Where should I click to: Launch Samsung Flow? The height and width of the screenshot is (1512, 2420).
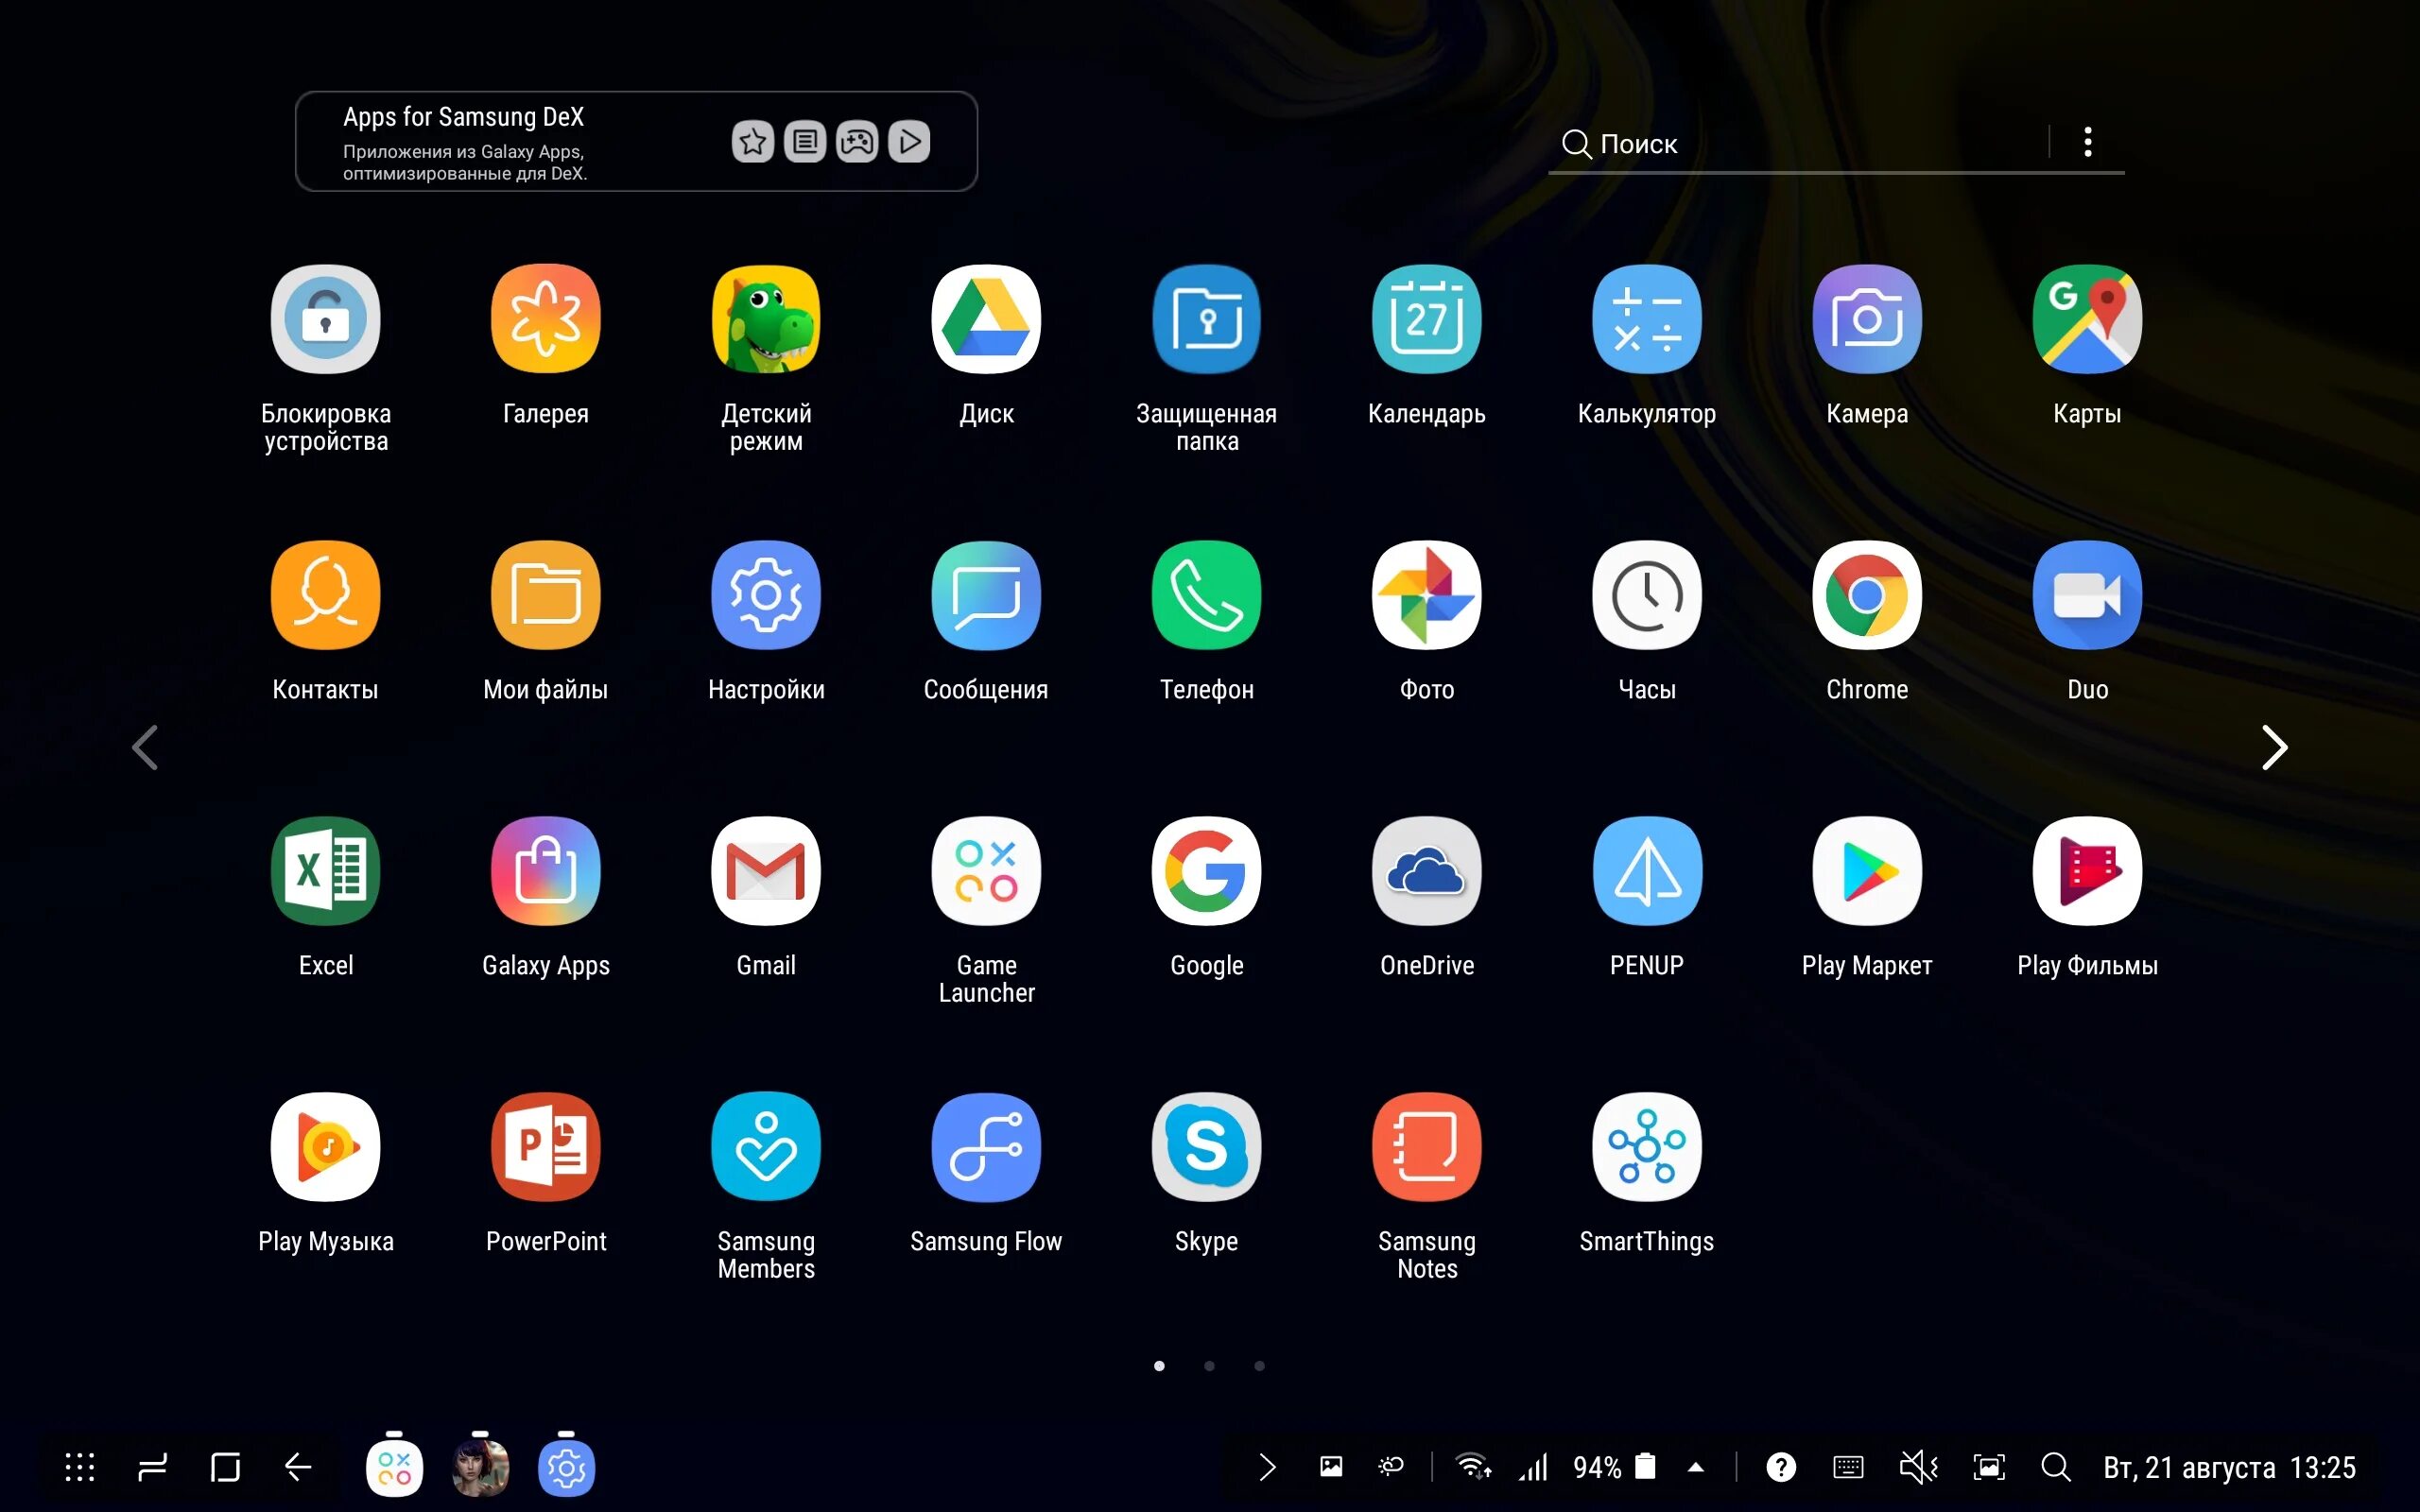[986, 1146]
